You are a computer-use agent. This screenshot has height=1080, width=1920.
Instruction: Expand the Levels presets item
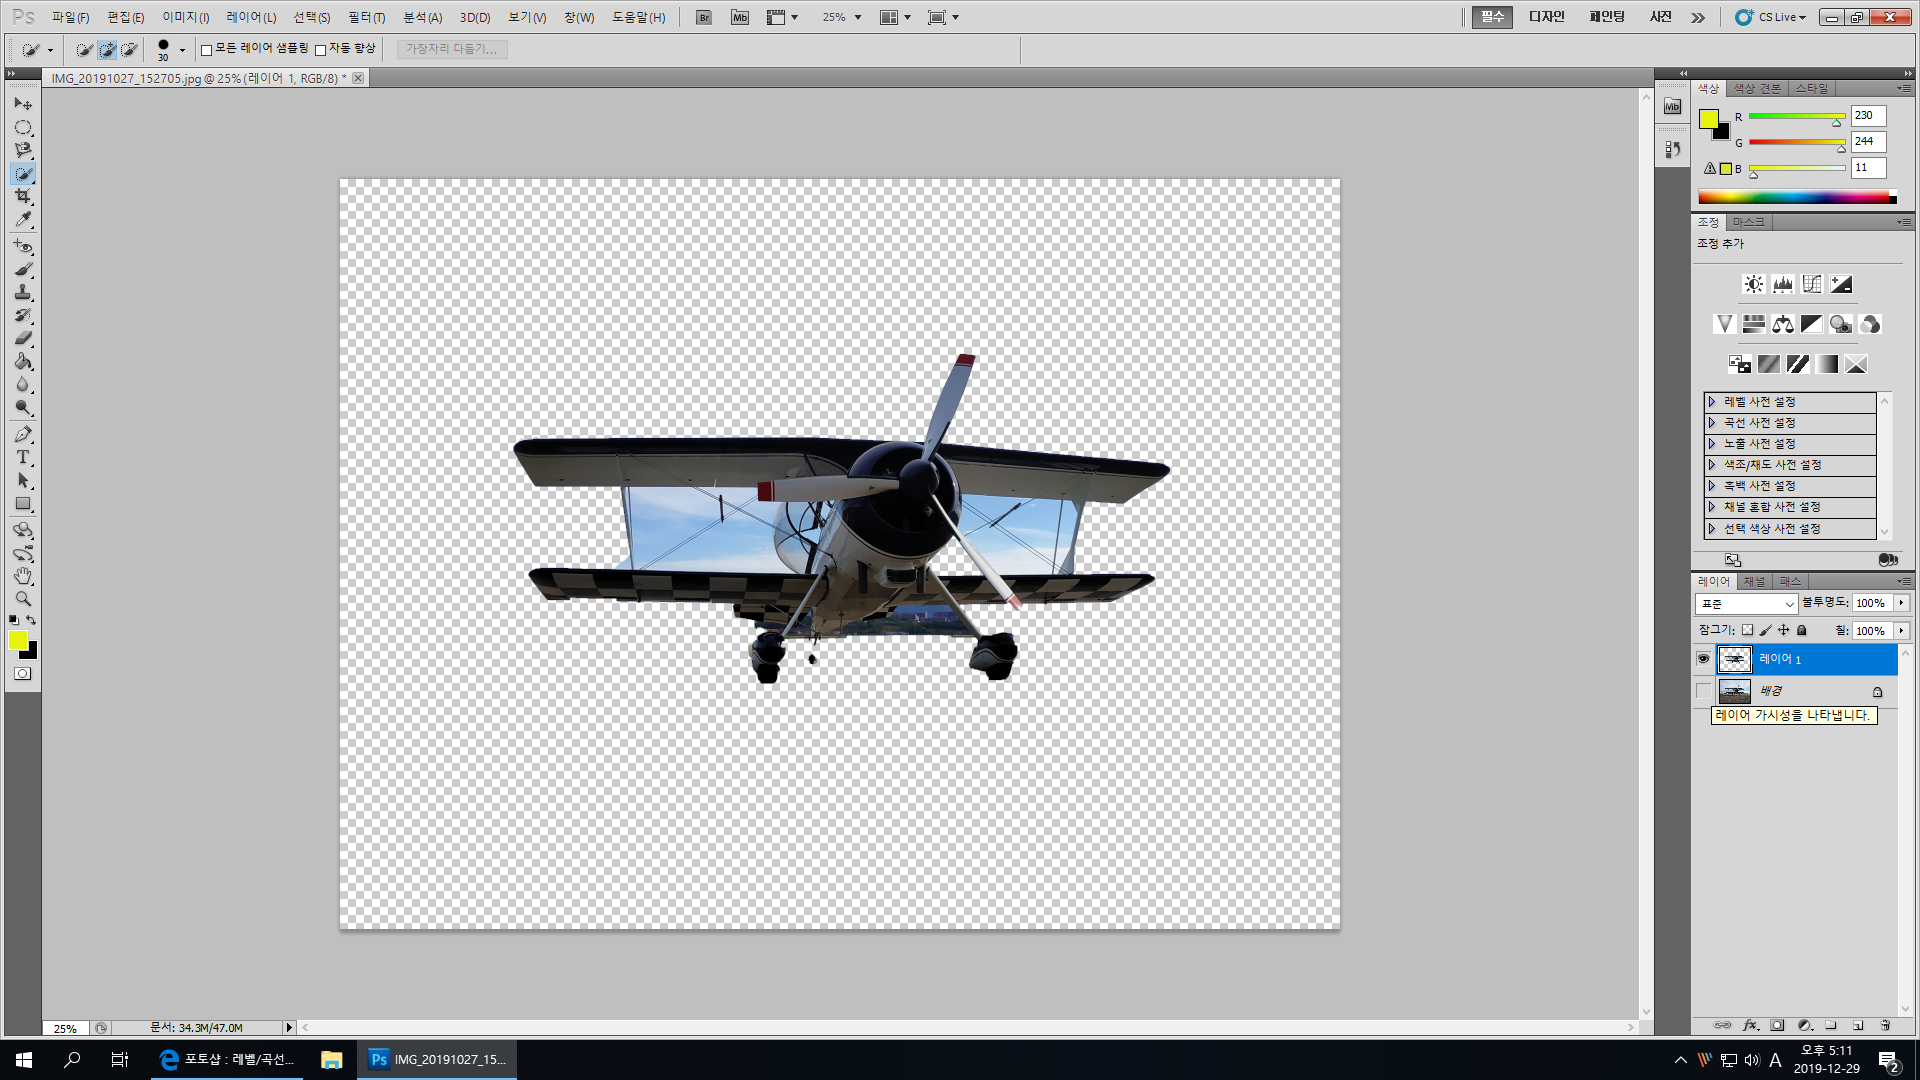click(1712, 402)
